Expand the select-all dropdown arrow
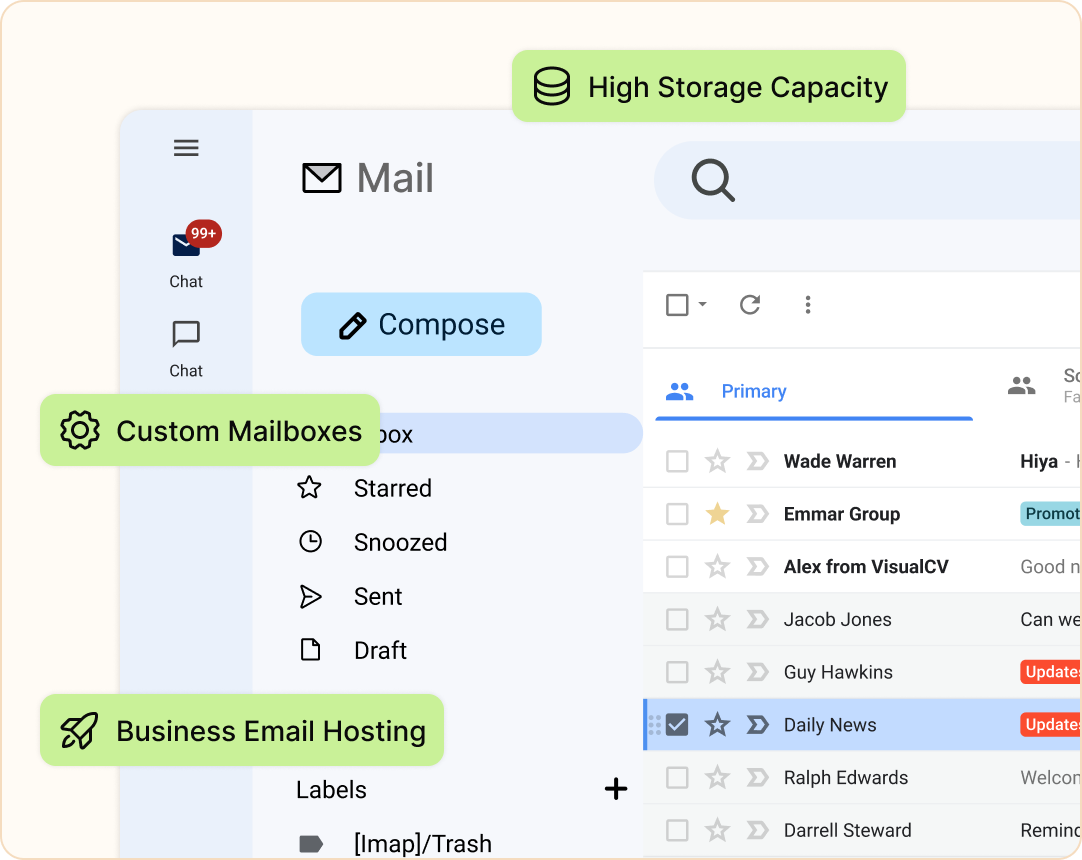The height and width of the screenshot is (860, 1082). [x=702, y=304]
